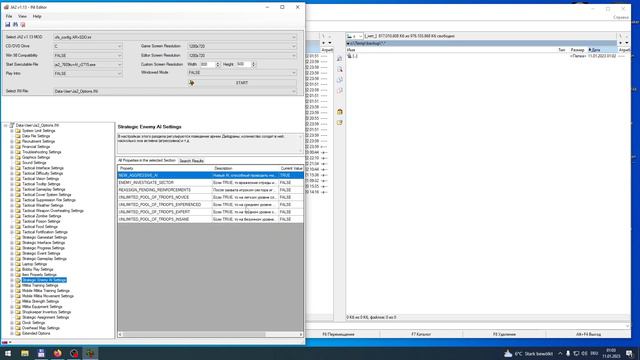Image resolution: width=640 pixels, height=360 pixels.
Task: Click the [..] parent folder entry in Total Commander
Action: coord(352,56)
